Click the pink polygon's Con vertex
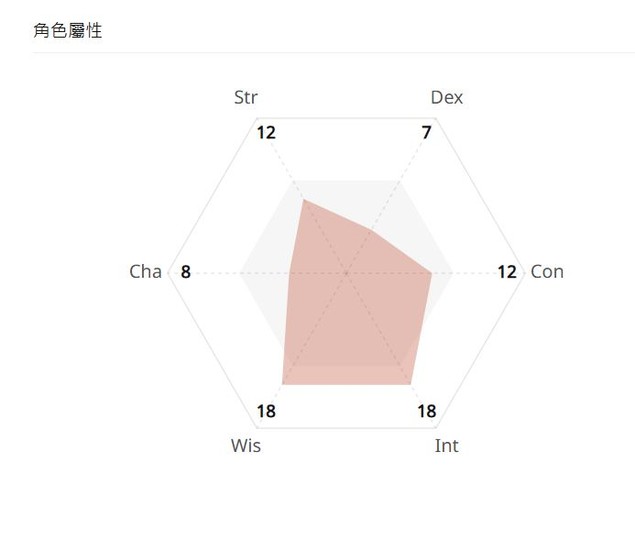The image size is (635, 540). click(432, 273)
